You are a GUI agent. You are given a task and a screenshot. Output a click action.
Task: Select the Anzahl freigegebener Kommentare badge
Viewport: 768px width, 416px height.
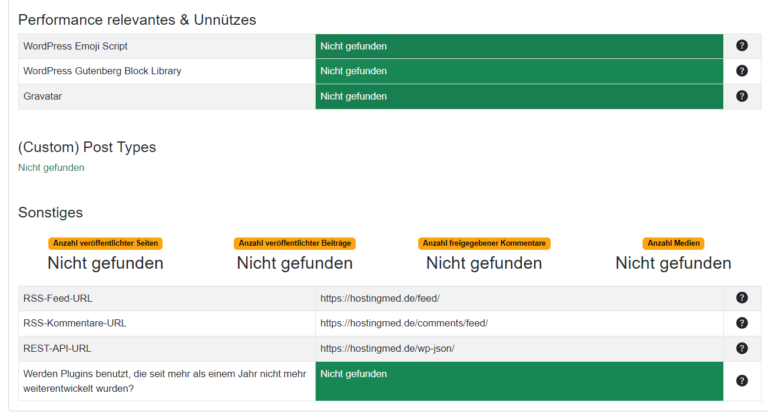484,243
